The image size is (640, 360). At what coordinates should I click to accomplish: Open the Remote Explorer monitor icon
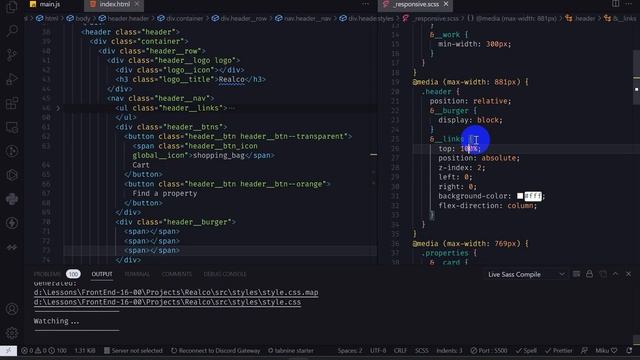pyautogui.click(x=12, y=127)
